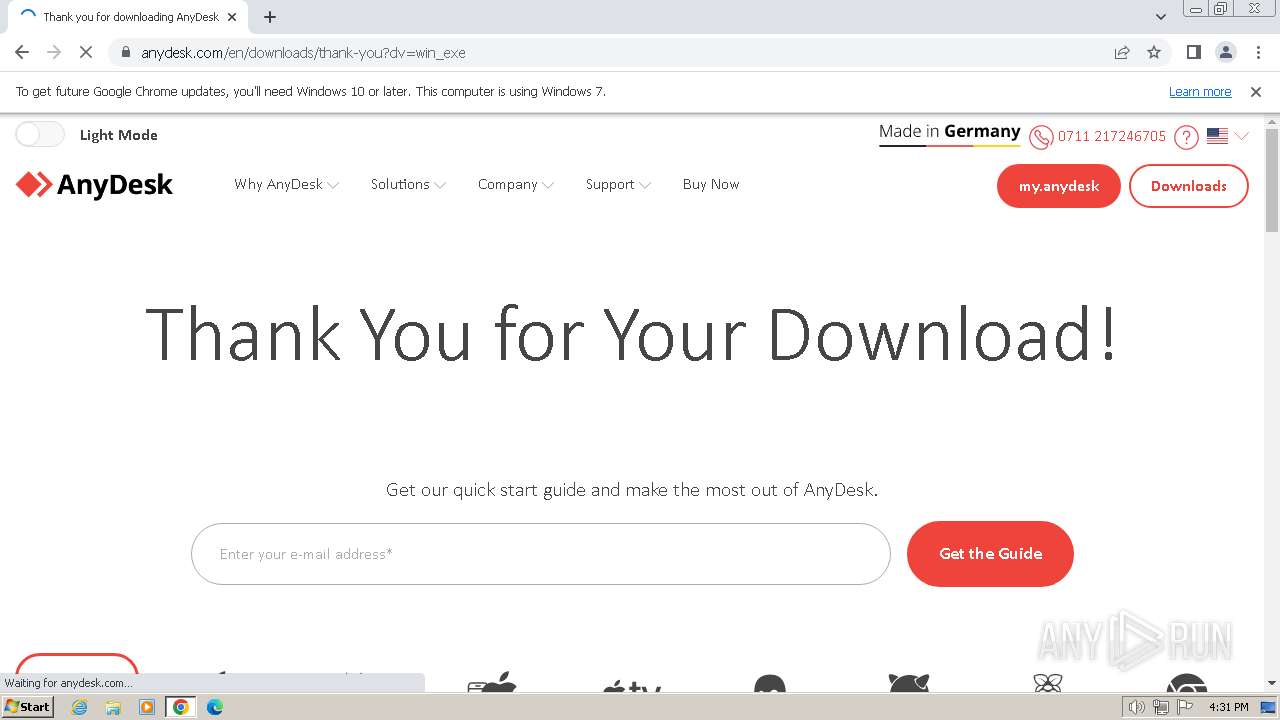The height and width of the screenshot is (720, 1280).
Task: View site information lock icon
Action: click(126, 52)
